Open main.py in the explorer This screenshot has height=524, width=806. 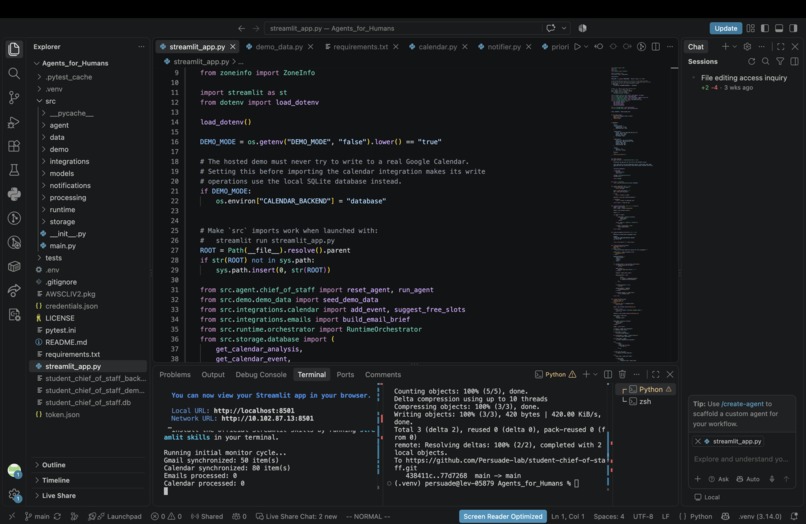[x=63, y=246]
